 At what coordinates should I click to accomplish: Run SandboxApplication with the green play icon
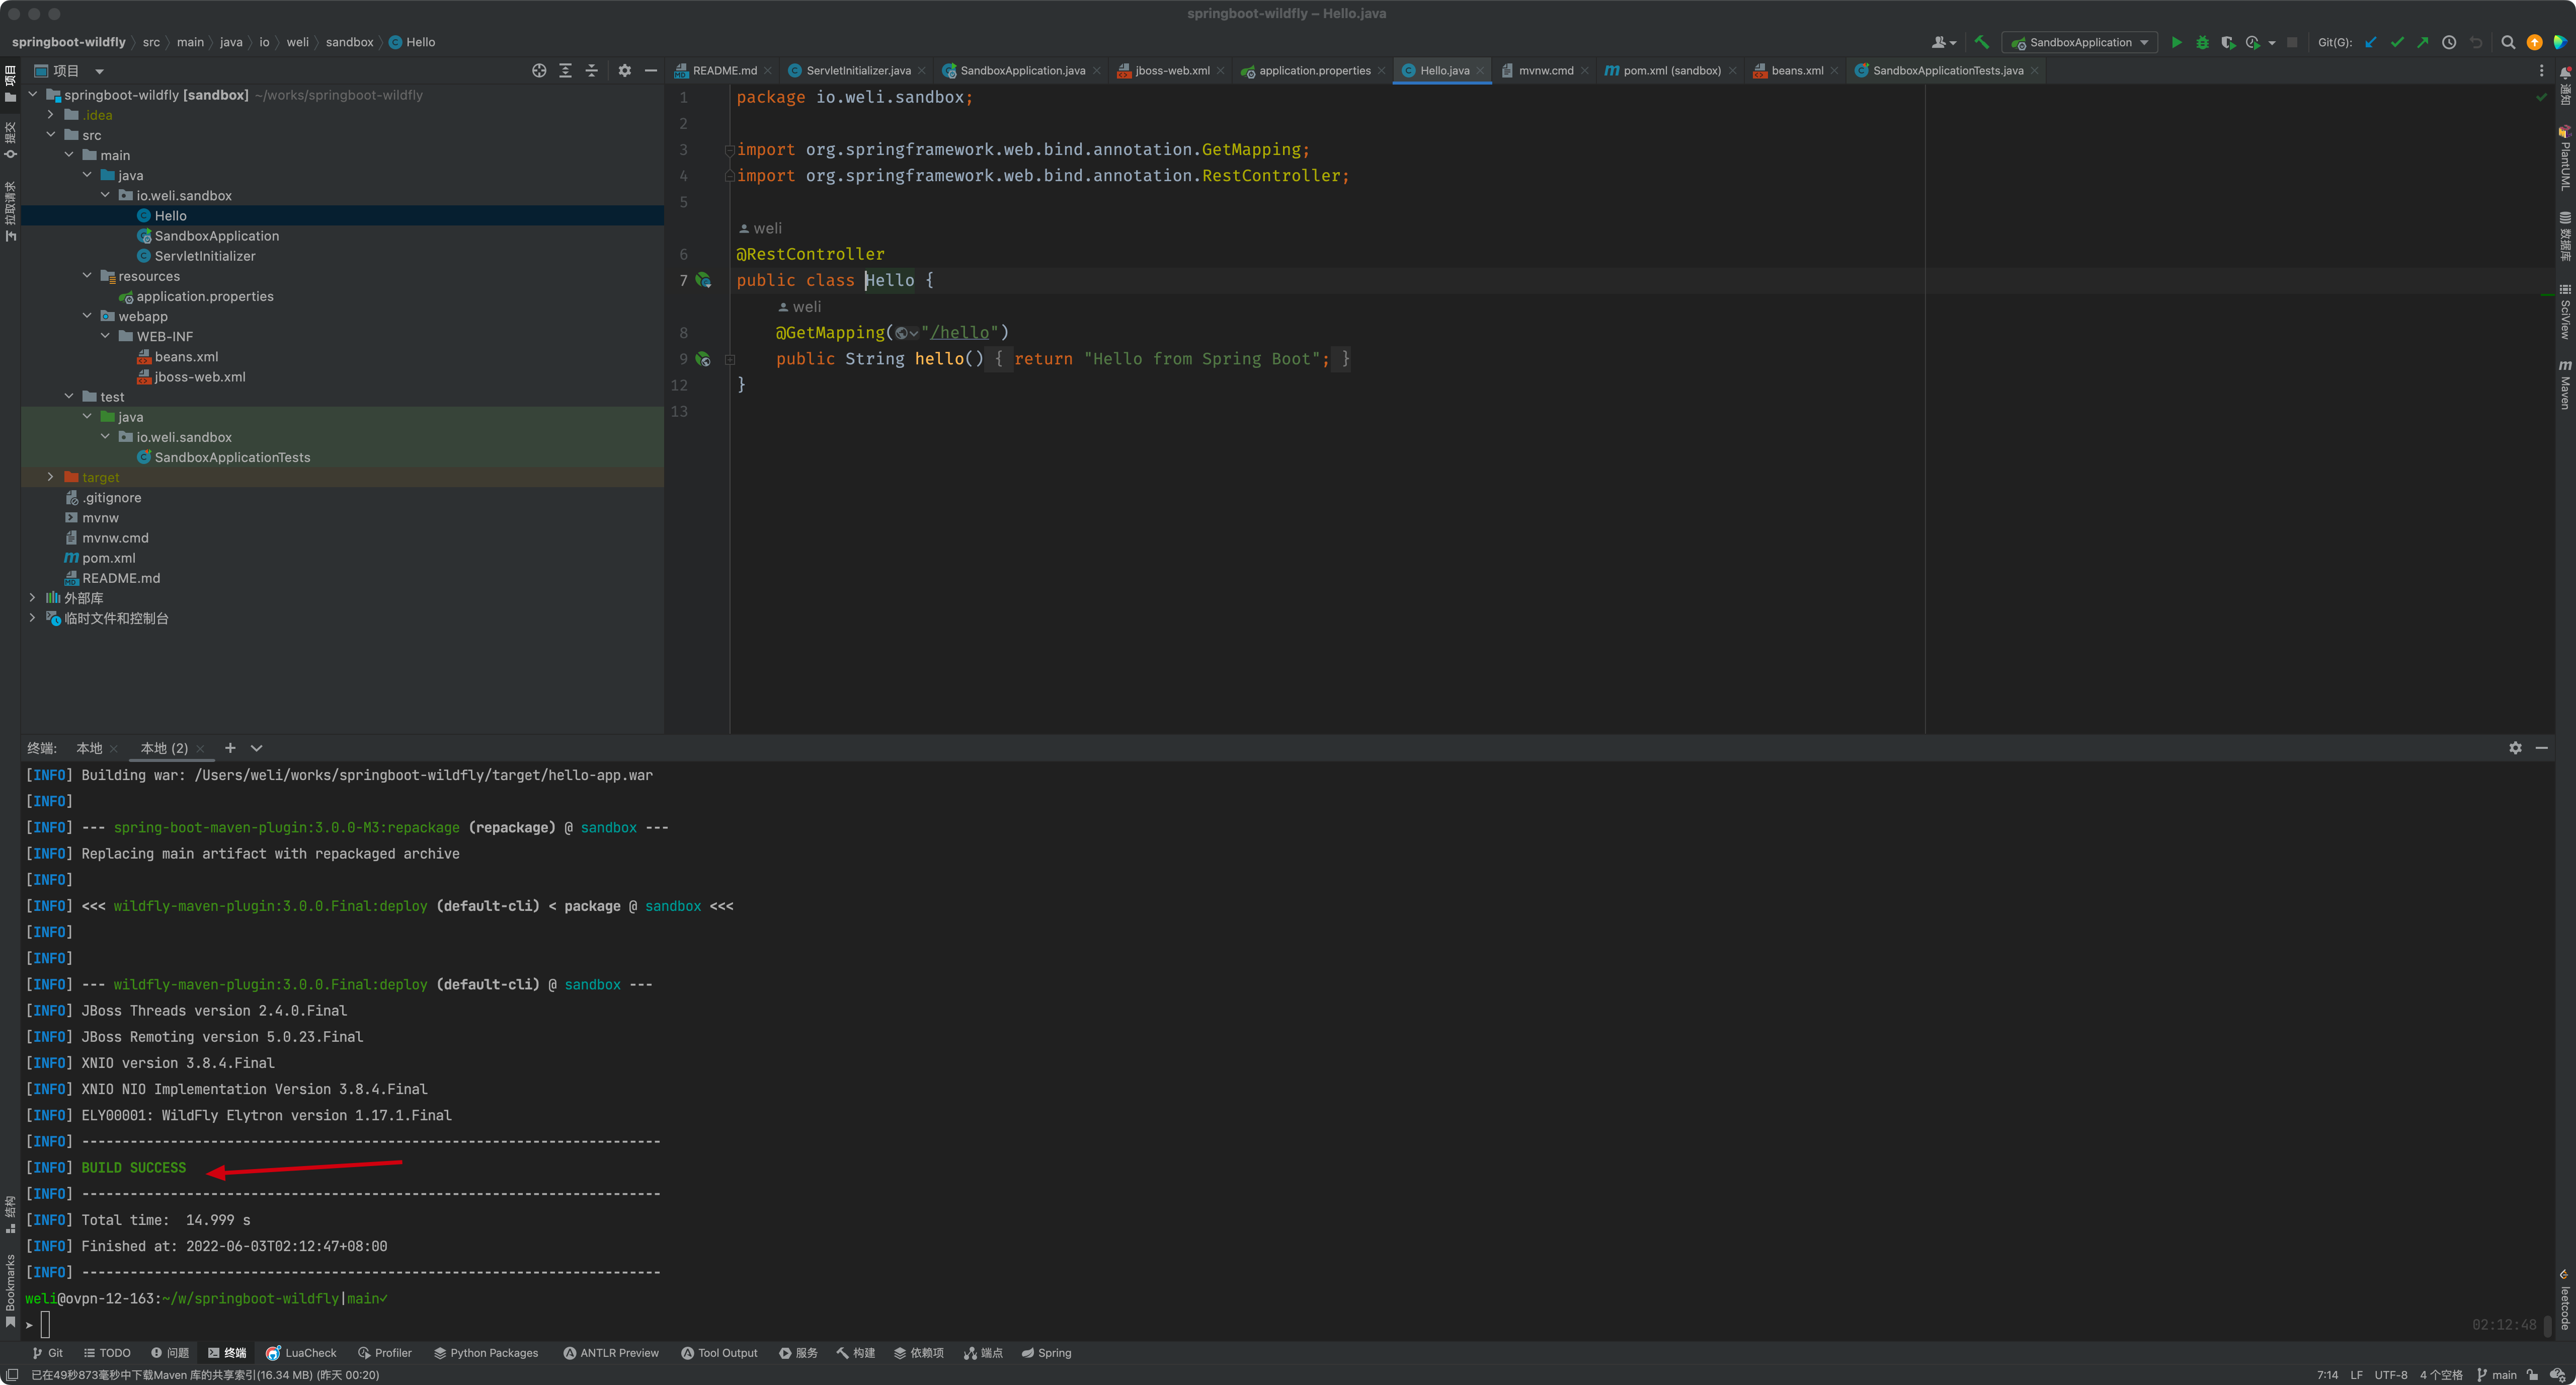[2176, 42]
